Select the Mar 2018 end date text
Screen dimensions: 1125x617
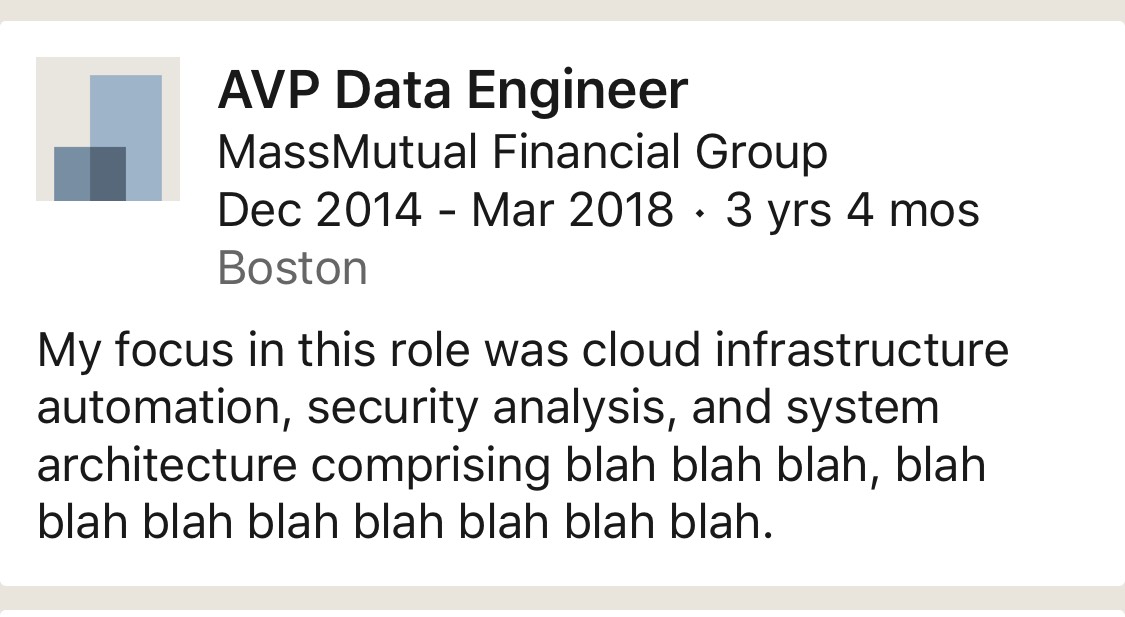[x=573, y=210]
